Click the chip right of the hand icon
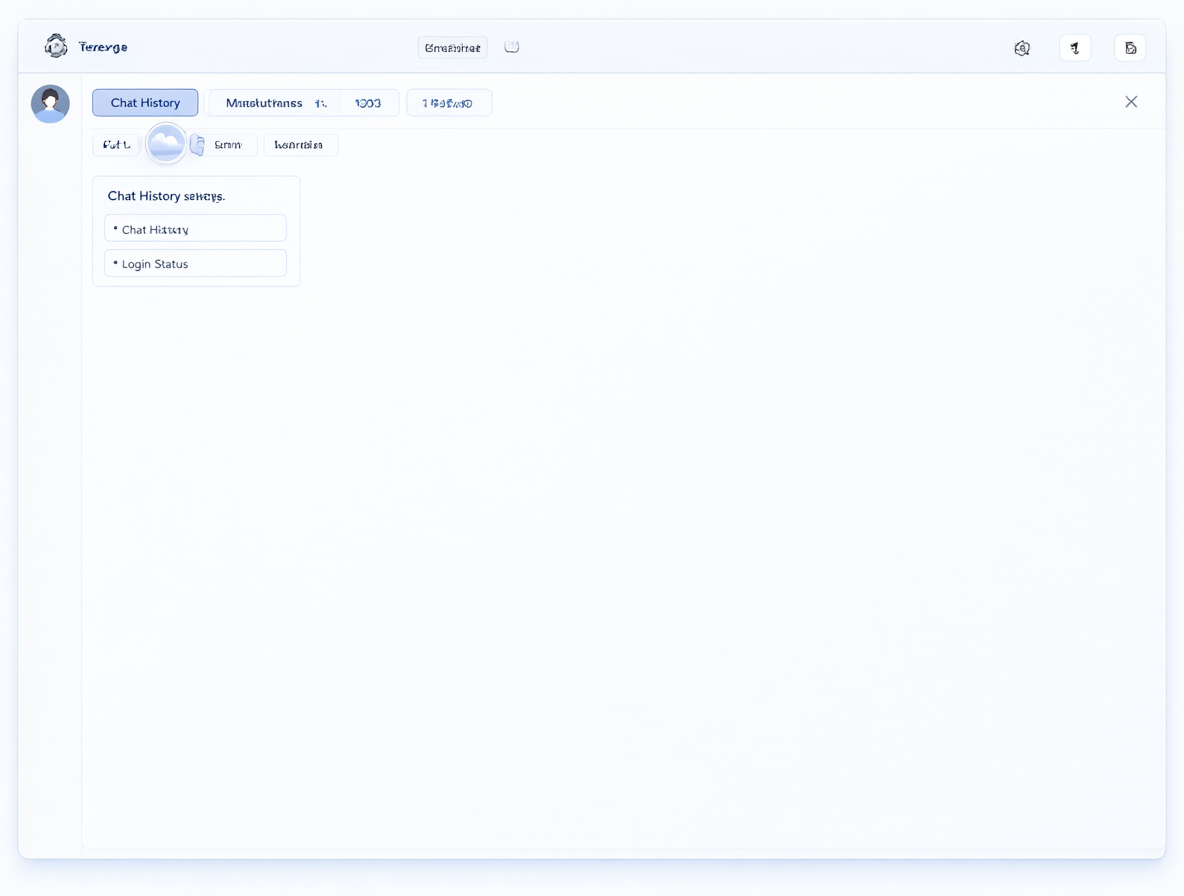Viewport: 1184px width, 896px height. [x=232, y=144]
